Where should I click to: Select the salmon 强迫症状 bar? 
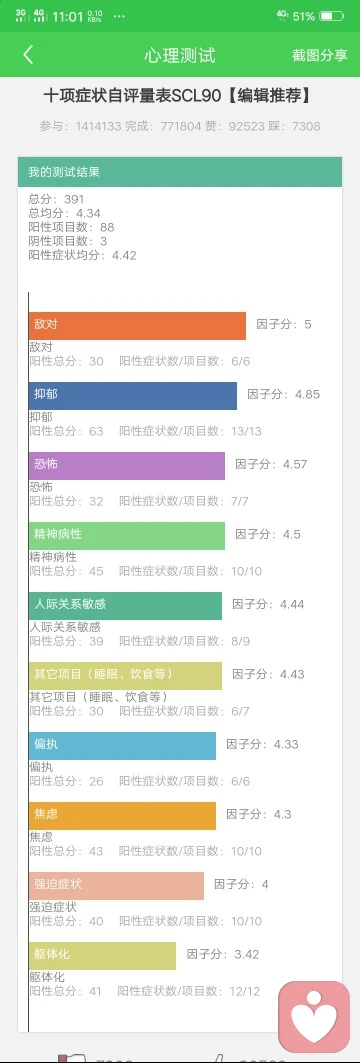(116, 885)
